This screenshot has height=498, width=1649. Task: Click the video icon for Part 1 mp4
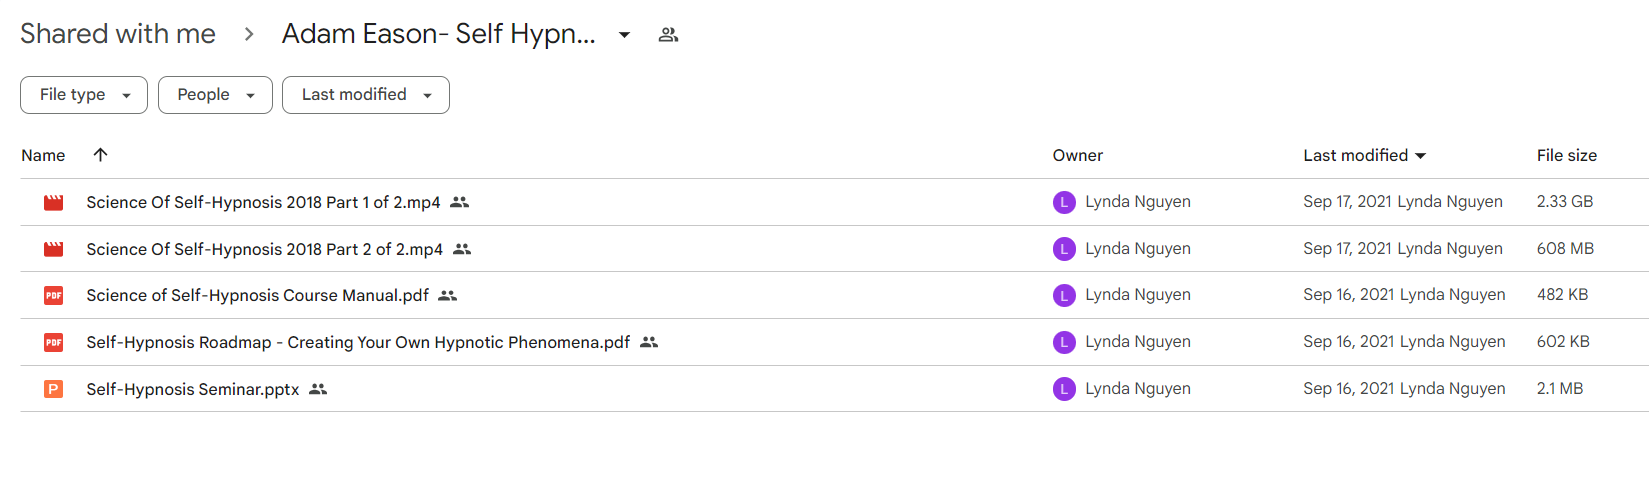pyautogui.click(x=54, y=202)
